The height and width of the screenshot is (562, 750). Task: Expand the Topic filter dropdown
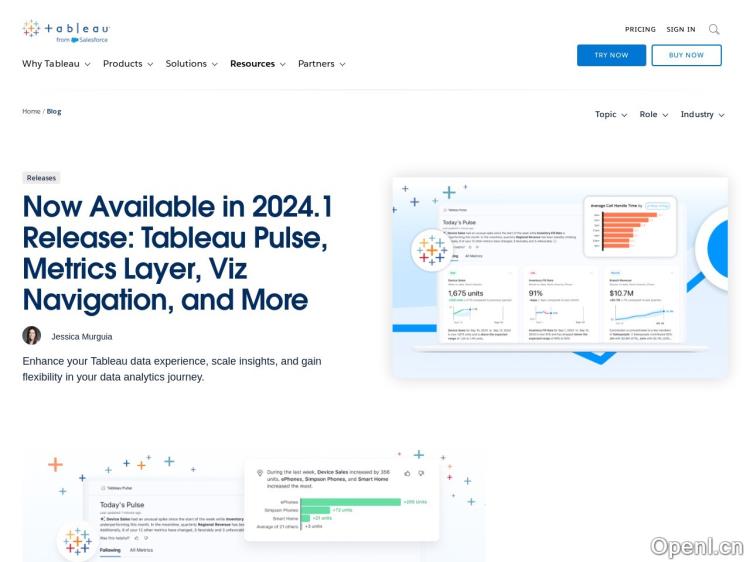click(611, 115)
